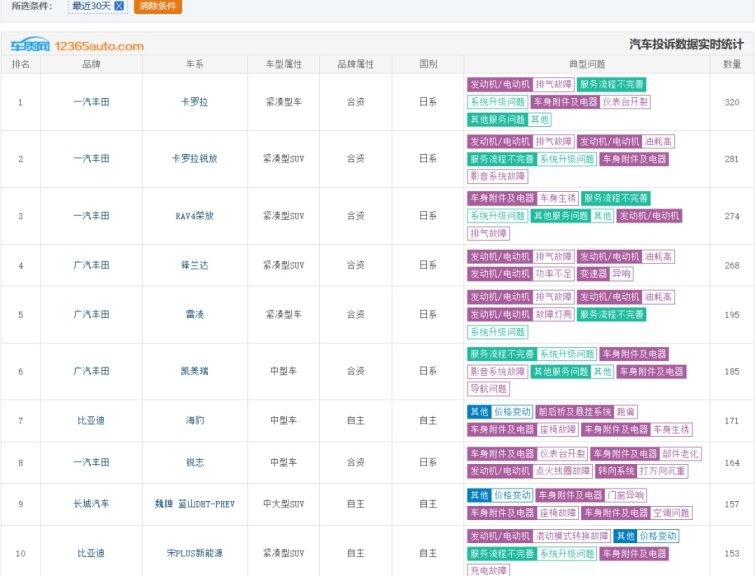Open the 卡罗拉 car series link
Viewport: 756px width, 576px height.
tap(195, 102)
